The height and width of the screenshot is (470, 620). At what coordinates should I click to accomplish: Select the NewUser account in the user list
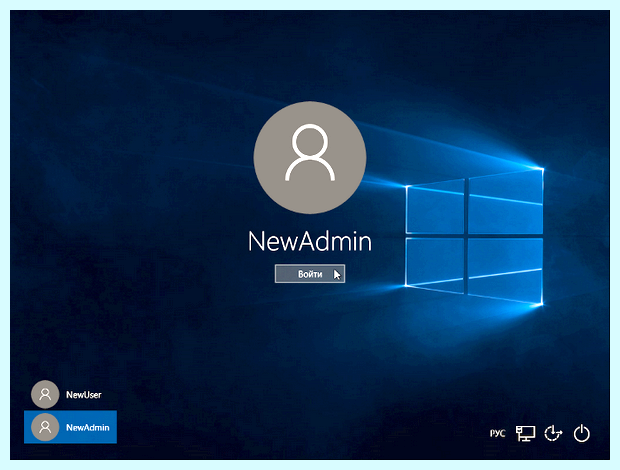tap(70, 394)
